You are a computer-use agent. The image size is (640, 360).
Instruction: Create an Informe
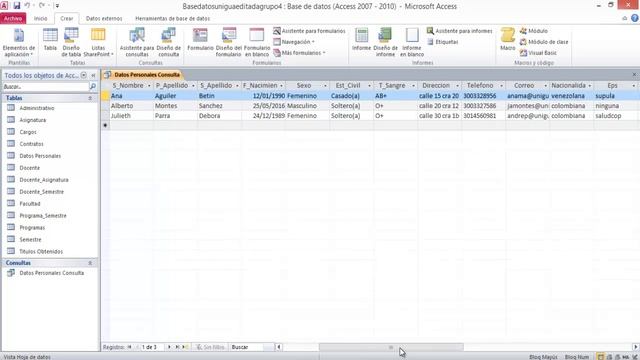(362, 40)
